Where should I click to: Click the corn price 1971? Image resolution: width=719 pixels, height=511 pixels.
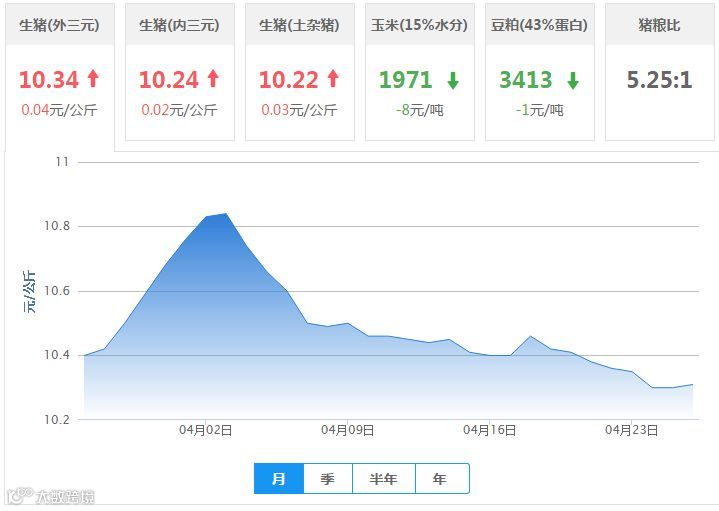tap(406, 80)
